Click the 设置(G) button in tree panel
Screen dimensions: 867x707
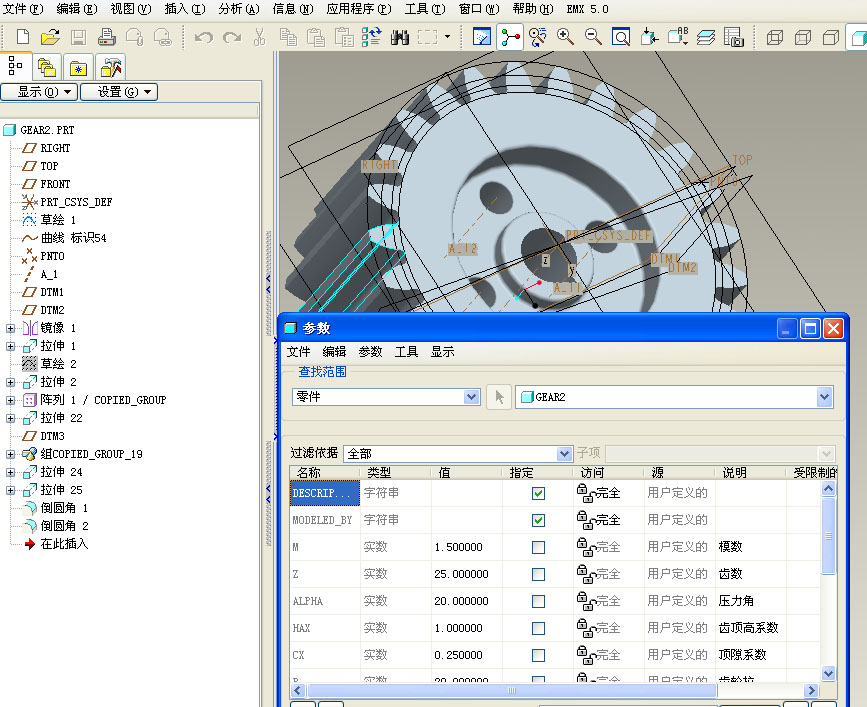click(x=119, y=92)
